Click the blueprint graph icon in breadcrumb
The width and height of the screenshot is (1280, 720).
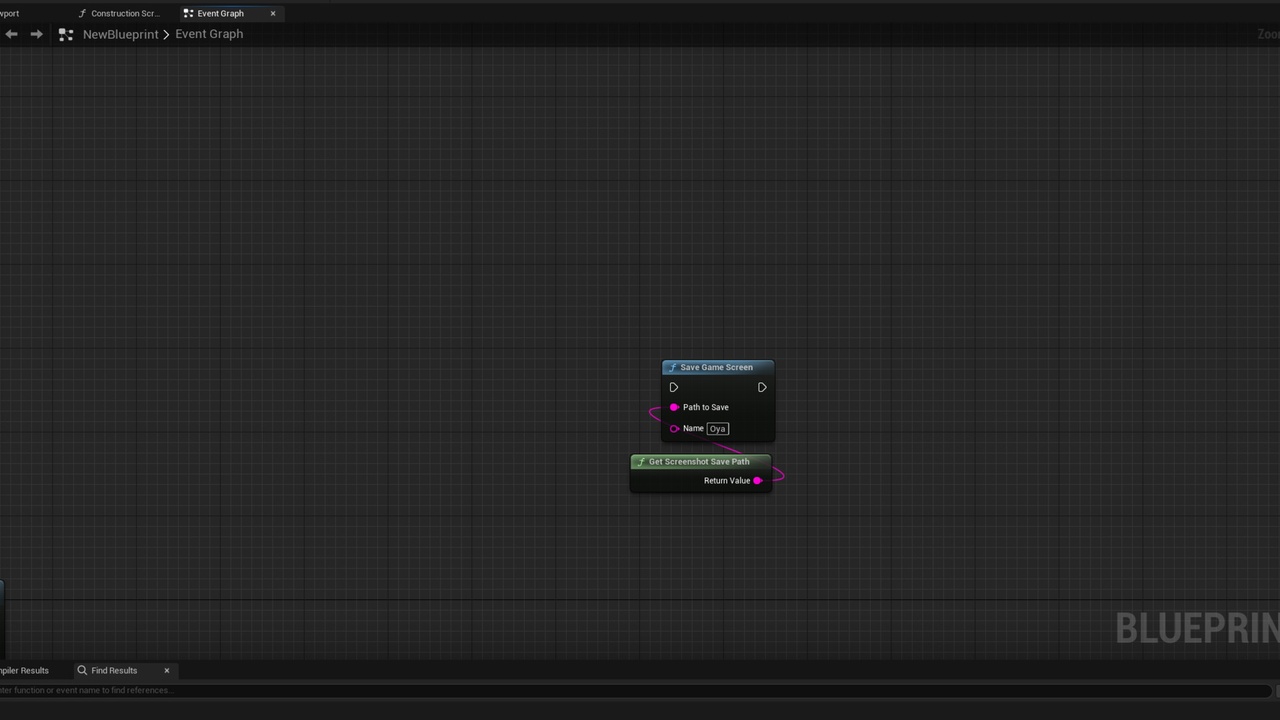coord(66,34)
